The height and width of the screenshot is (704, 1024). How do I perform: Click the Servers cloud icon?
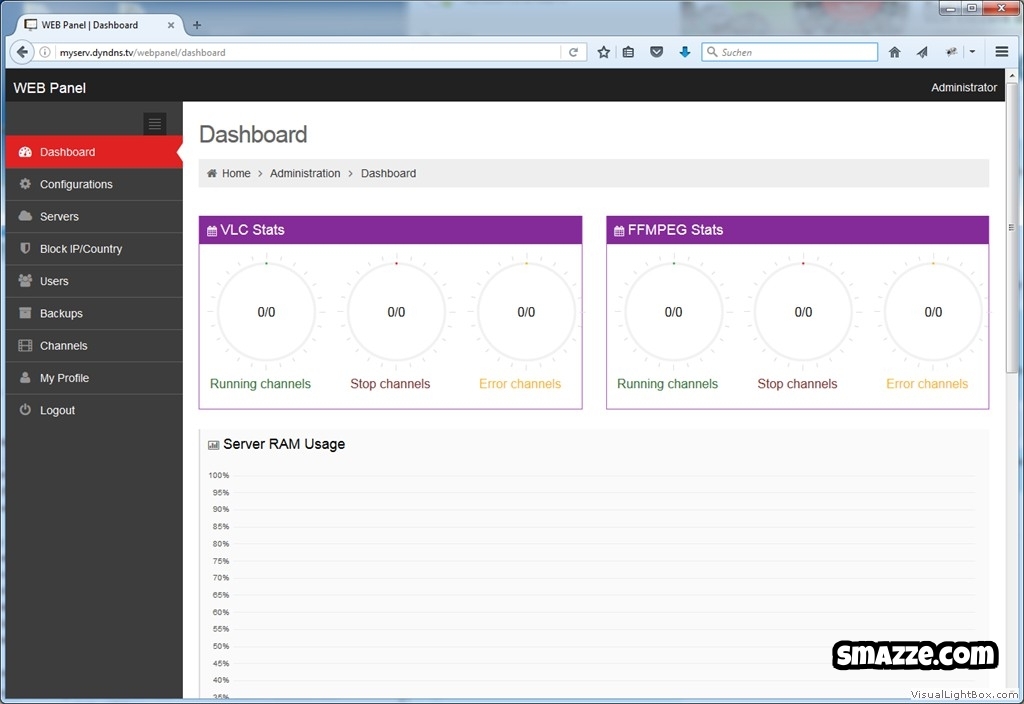25,216
